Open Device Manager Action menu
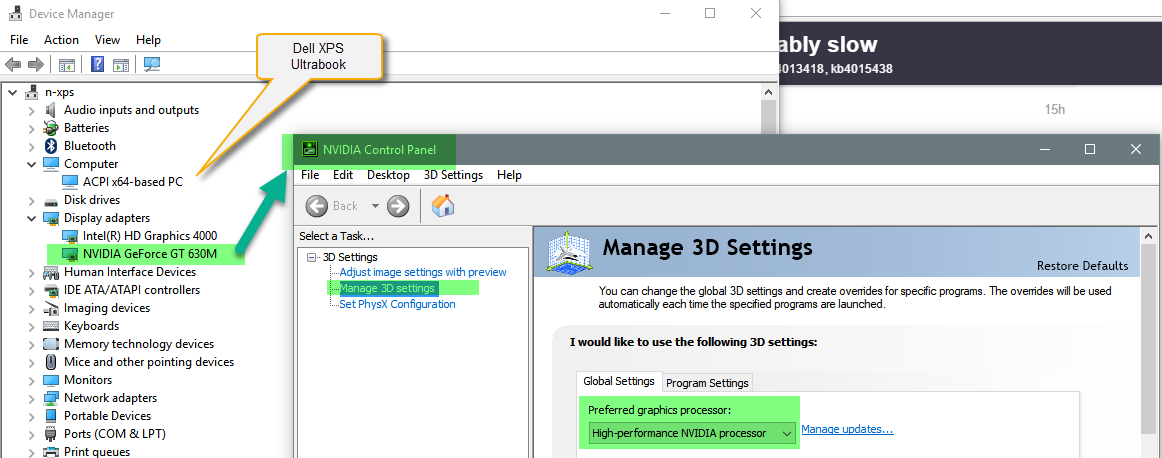 [x=62, y=40]
